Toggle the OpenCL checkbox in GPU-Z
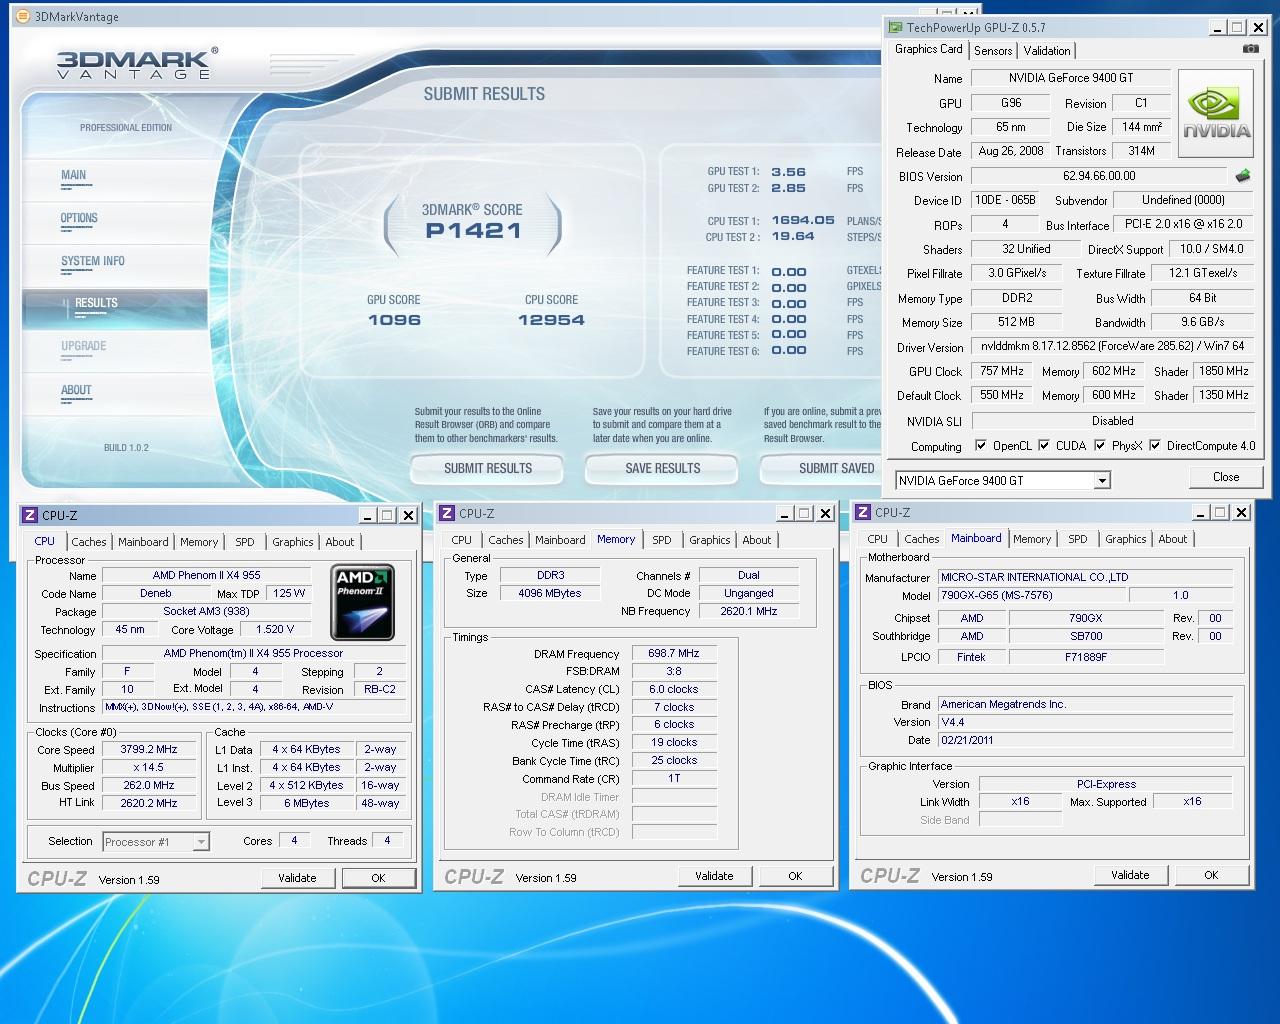This screenshot has width=1280, height=1024. (x=981, y=446)
